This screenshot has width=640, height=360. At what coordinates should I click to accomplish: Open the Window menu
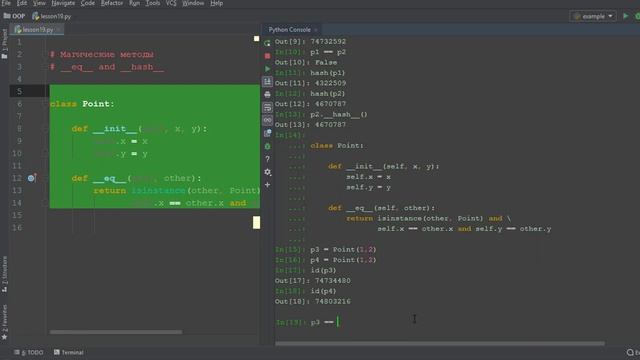193,3
